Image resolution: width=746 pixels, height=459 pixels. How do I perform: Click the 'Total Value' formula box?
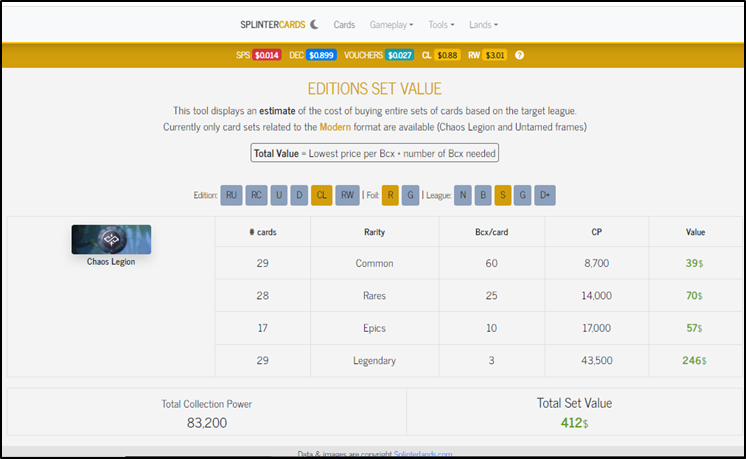[375, 153]
